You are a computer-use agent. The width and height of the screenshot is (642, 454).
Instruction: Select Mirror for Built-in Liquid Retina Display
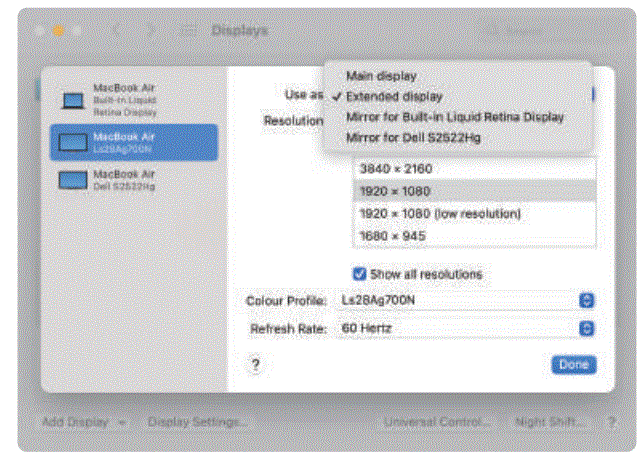pyautogui.click(x=458, y=117)
